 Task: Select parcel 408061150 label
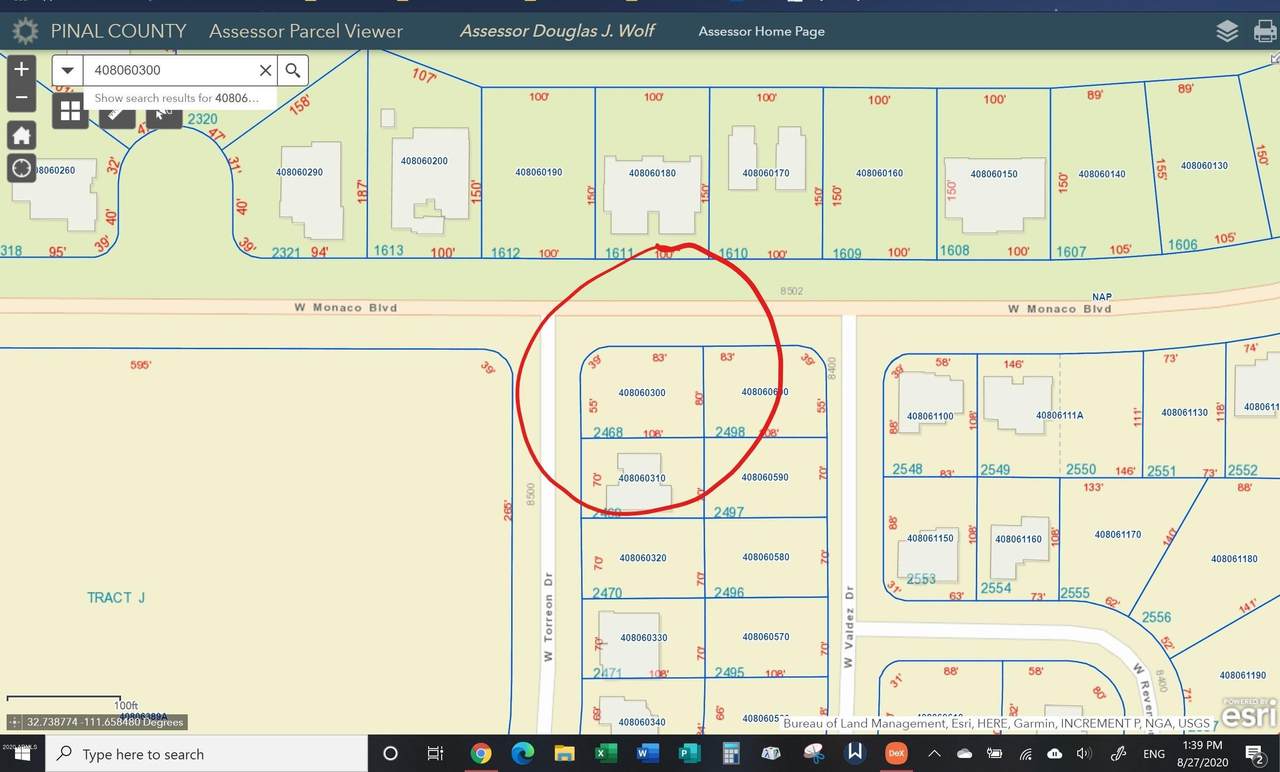[931, 538]
